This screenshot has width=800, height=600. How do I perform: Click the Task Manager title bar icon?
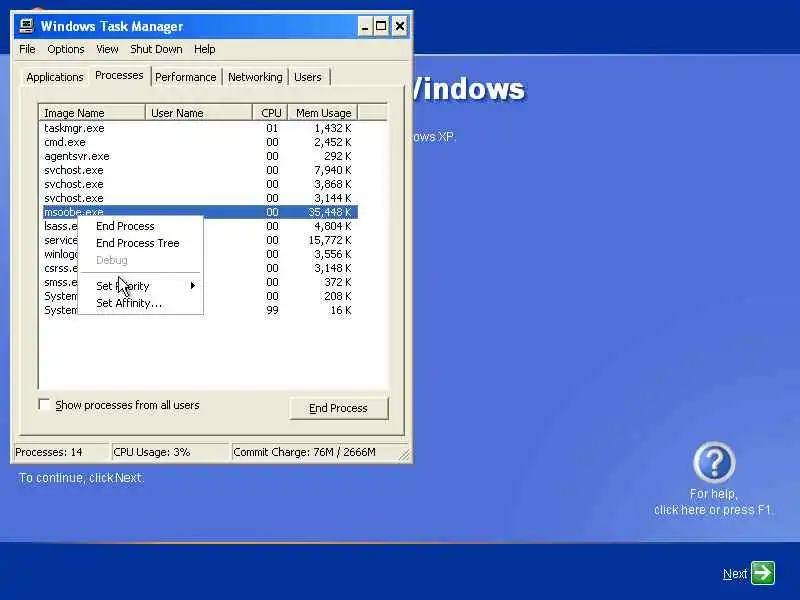(27, 26)
